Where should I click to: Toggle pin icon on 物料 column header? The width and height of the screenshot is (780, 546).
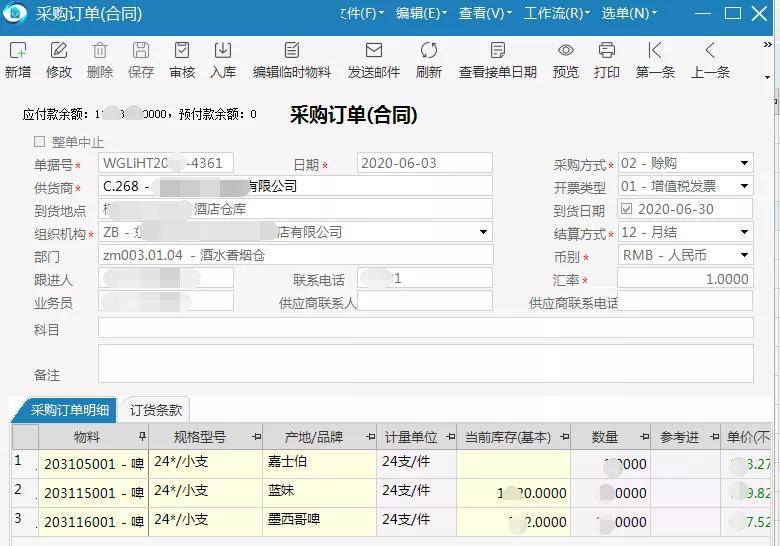click(x=142, y=437)
